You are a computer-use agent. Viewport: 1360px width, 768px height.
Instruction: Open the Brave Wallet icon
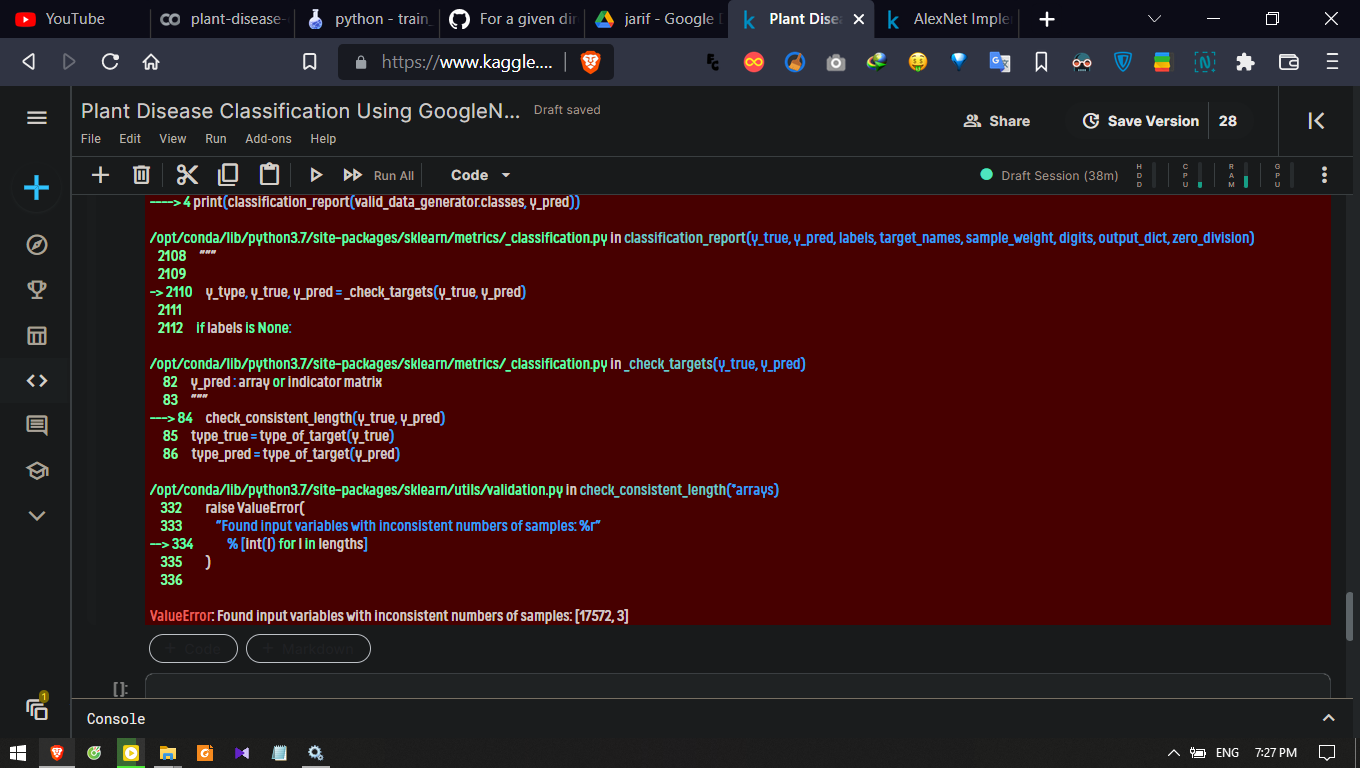coord(1289,62)
